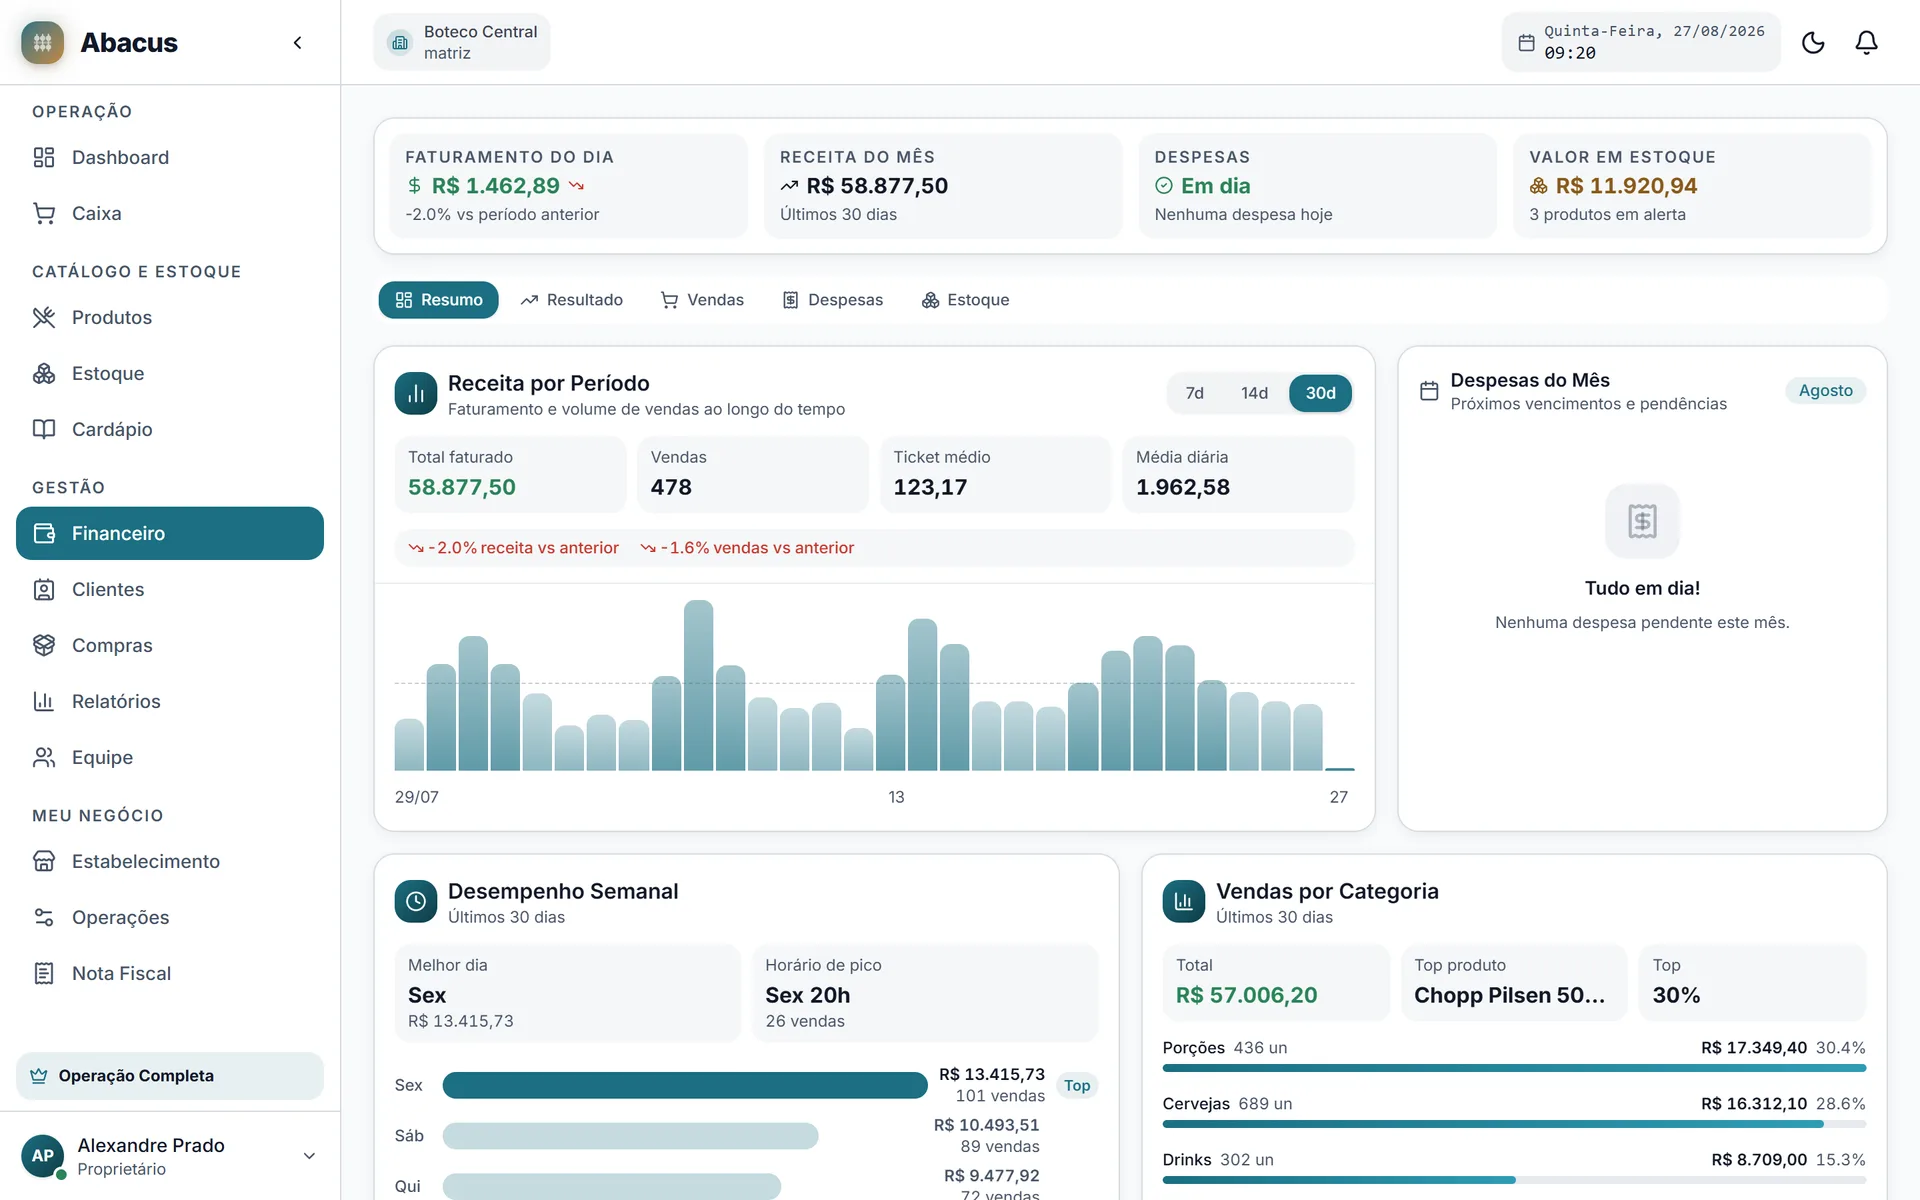This screenshot has width=1920, height=1200.
Task: Open Clientes sidebar item
Action: (x=170, y=589)
